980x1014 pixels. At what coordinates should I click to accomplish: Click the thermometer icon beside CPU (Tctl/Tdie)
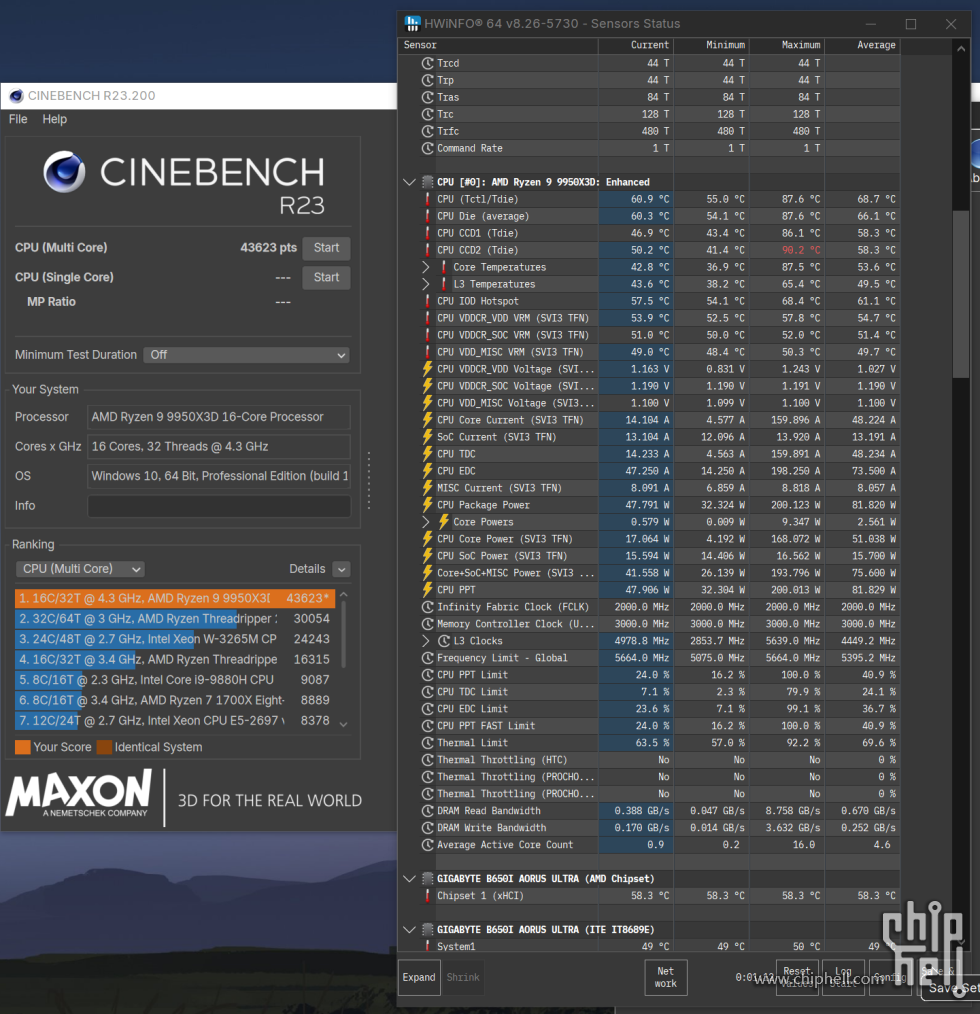point(427,199)
